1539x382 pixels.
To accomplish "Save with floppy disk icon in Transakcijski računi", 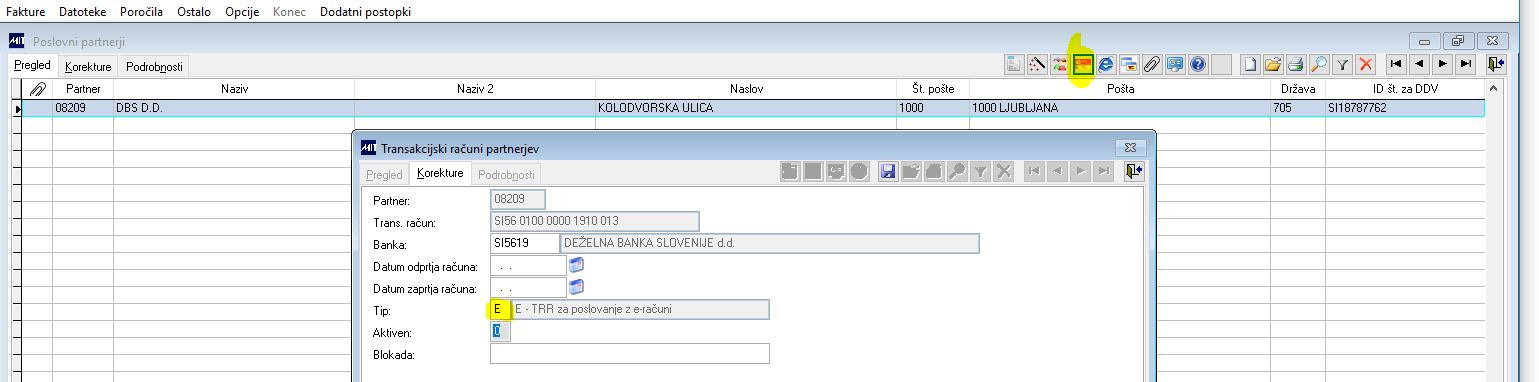I will pos(887,172).
